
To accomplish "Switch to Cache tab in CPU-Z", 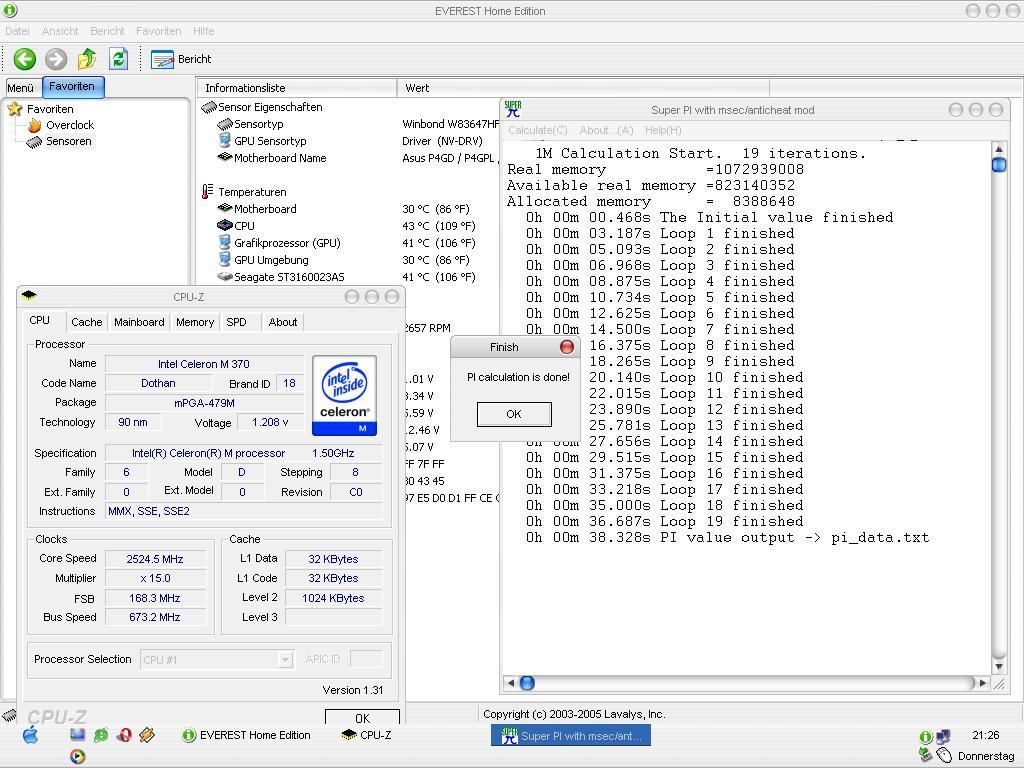I will click(x=87, y=322).
